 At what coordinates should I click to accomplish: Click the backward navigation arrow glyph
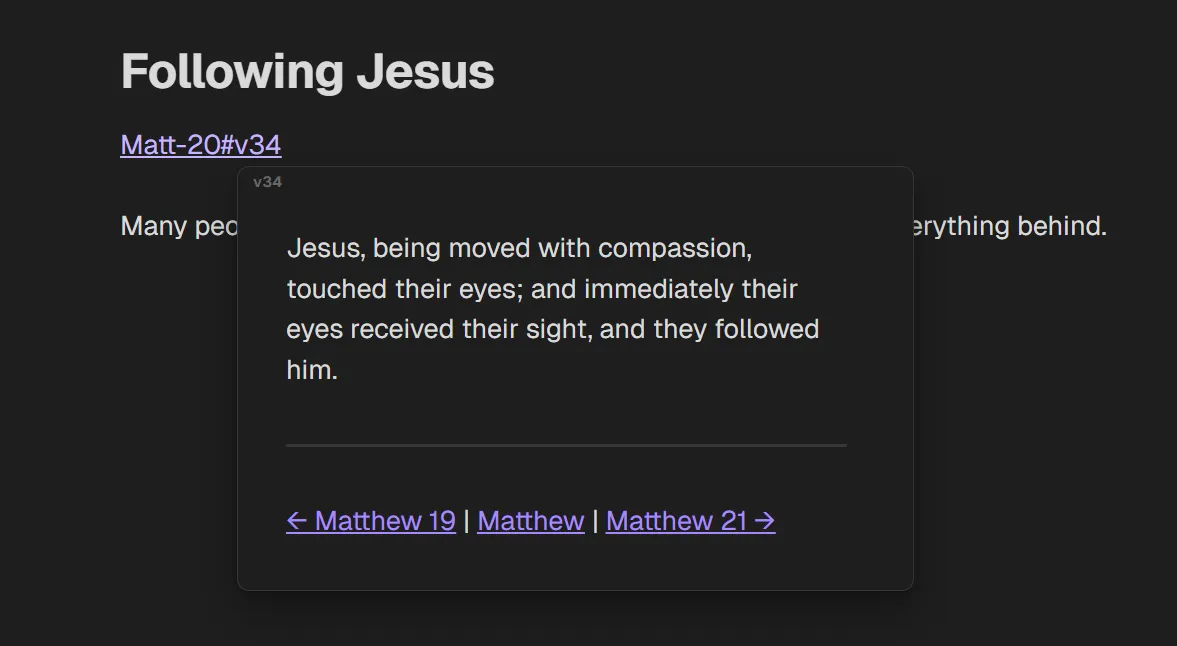coord(297,520)
